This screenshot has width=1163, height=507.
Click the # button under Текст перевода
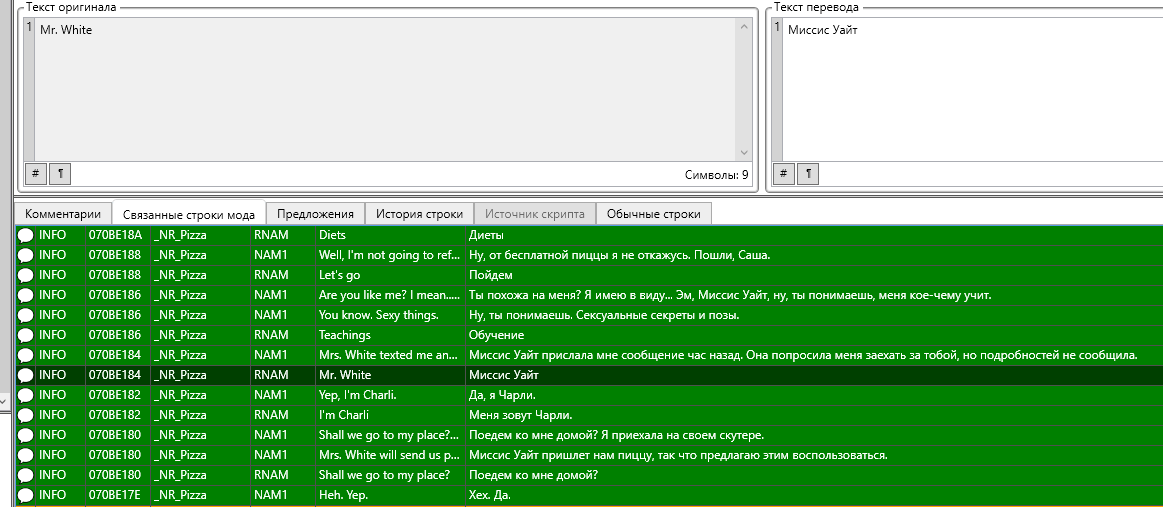click(x=783, y=174)
